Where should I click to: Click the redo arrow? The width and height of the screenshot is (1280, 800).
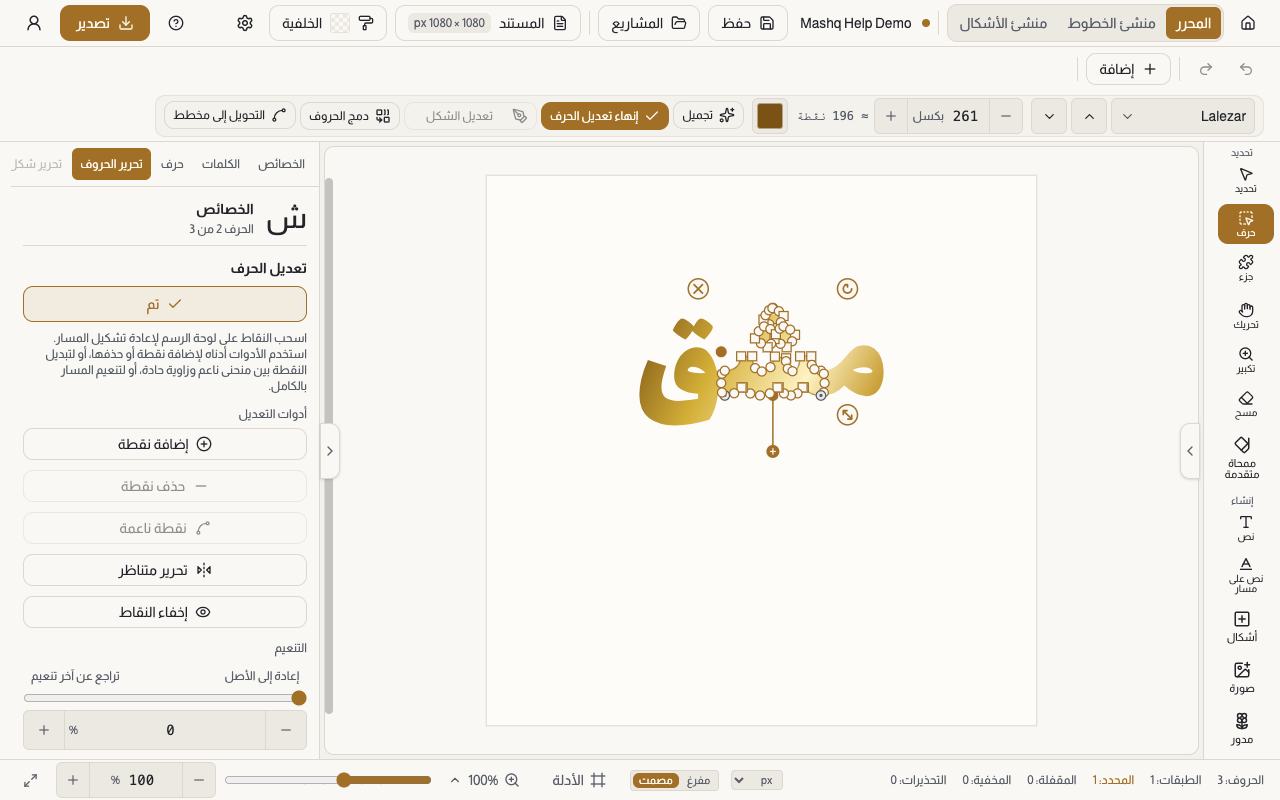point(1206,69)
